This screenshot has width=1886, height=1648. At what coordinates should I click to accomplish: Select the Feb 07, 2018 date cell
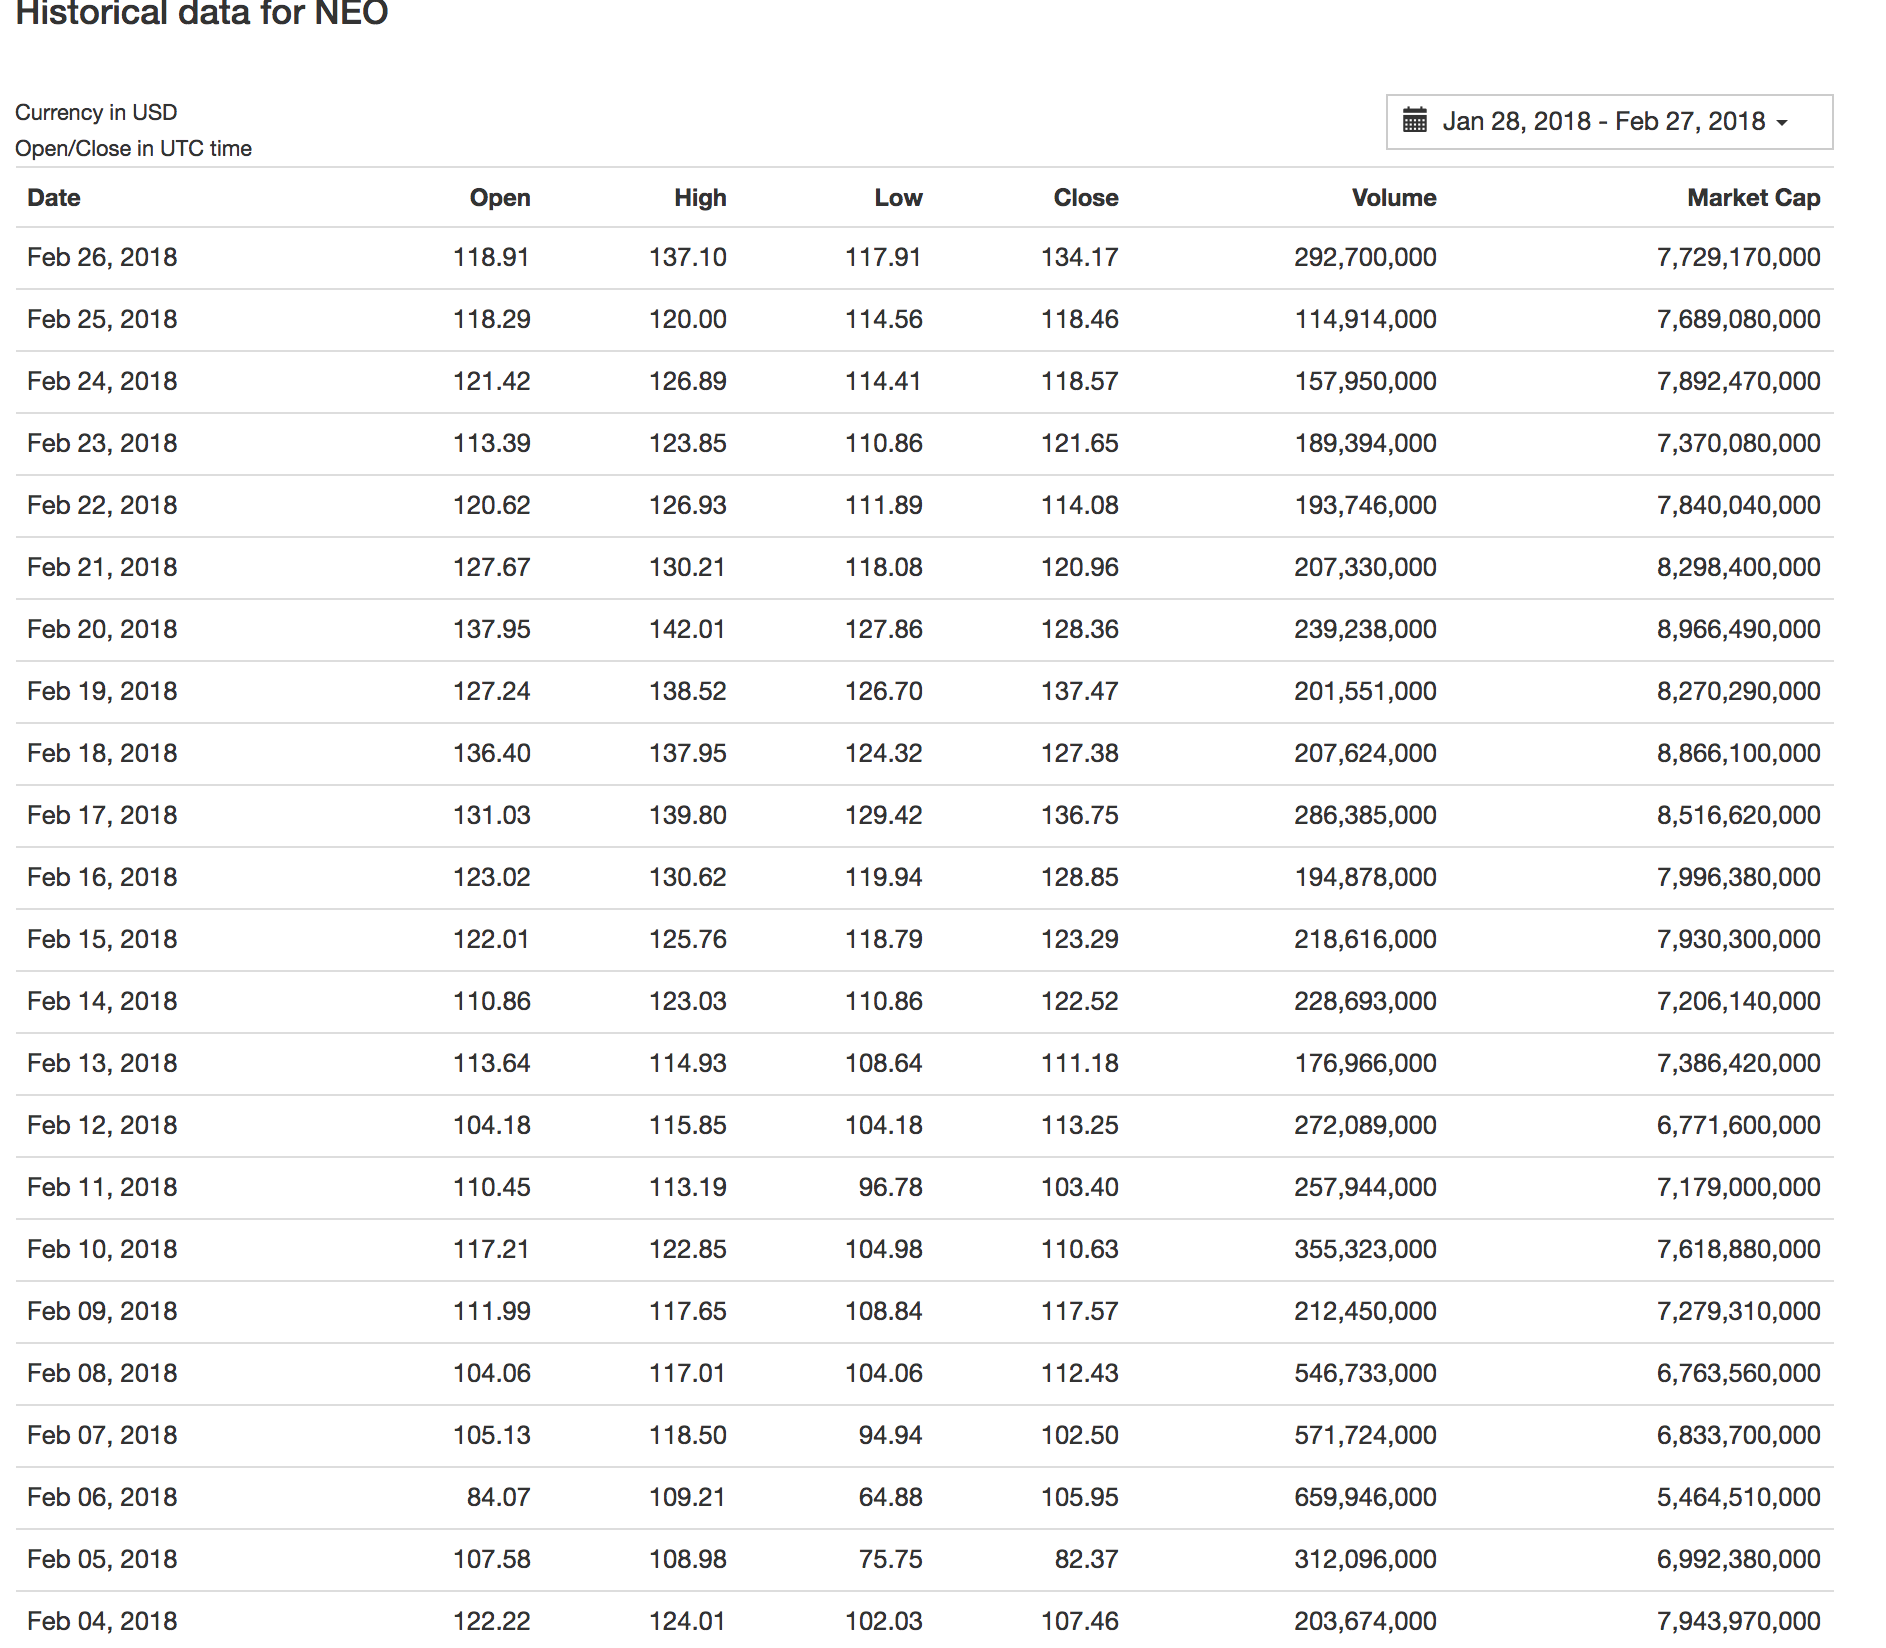102,1436
